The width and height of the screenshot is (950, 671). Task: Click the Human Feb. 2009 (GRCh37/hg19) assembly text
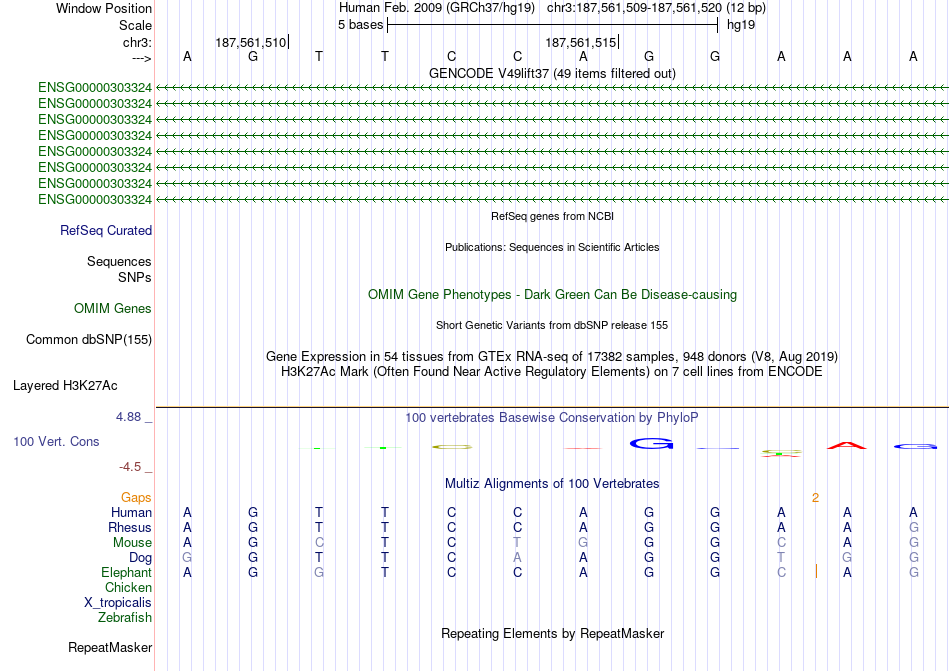tap(437, 8)
